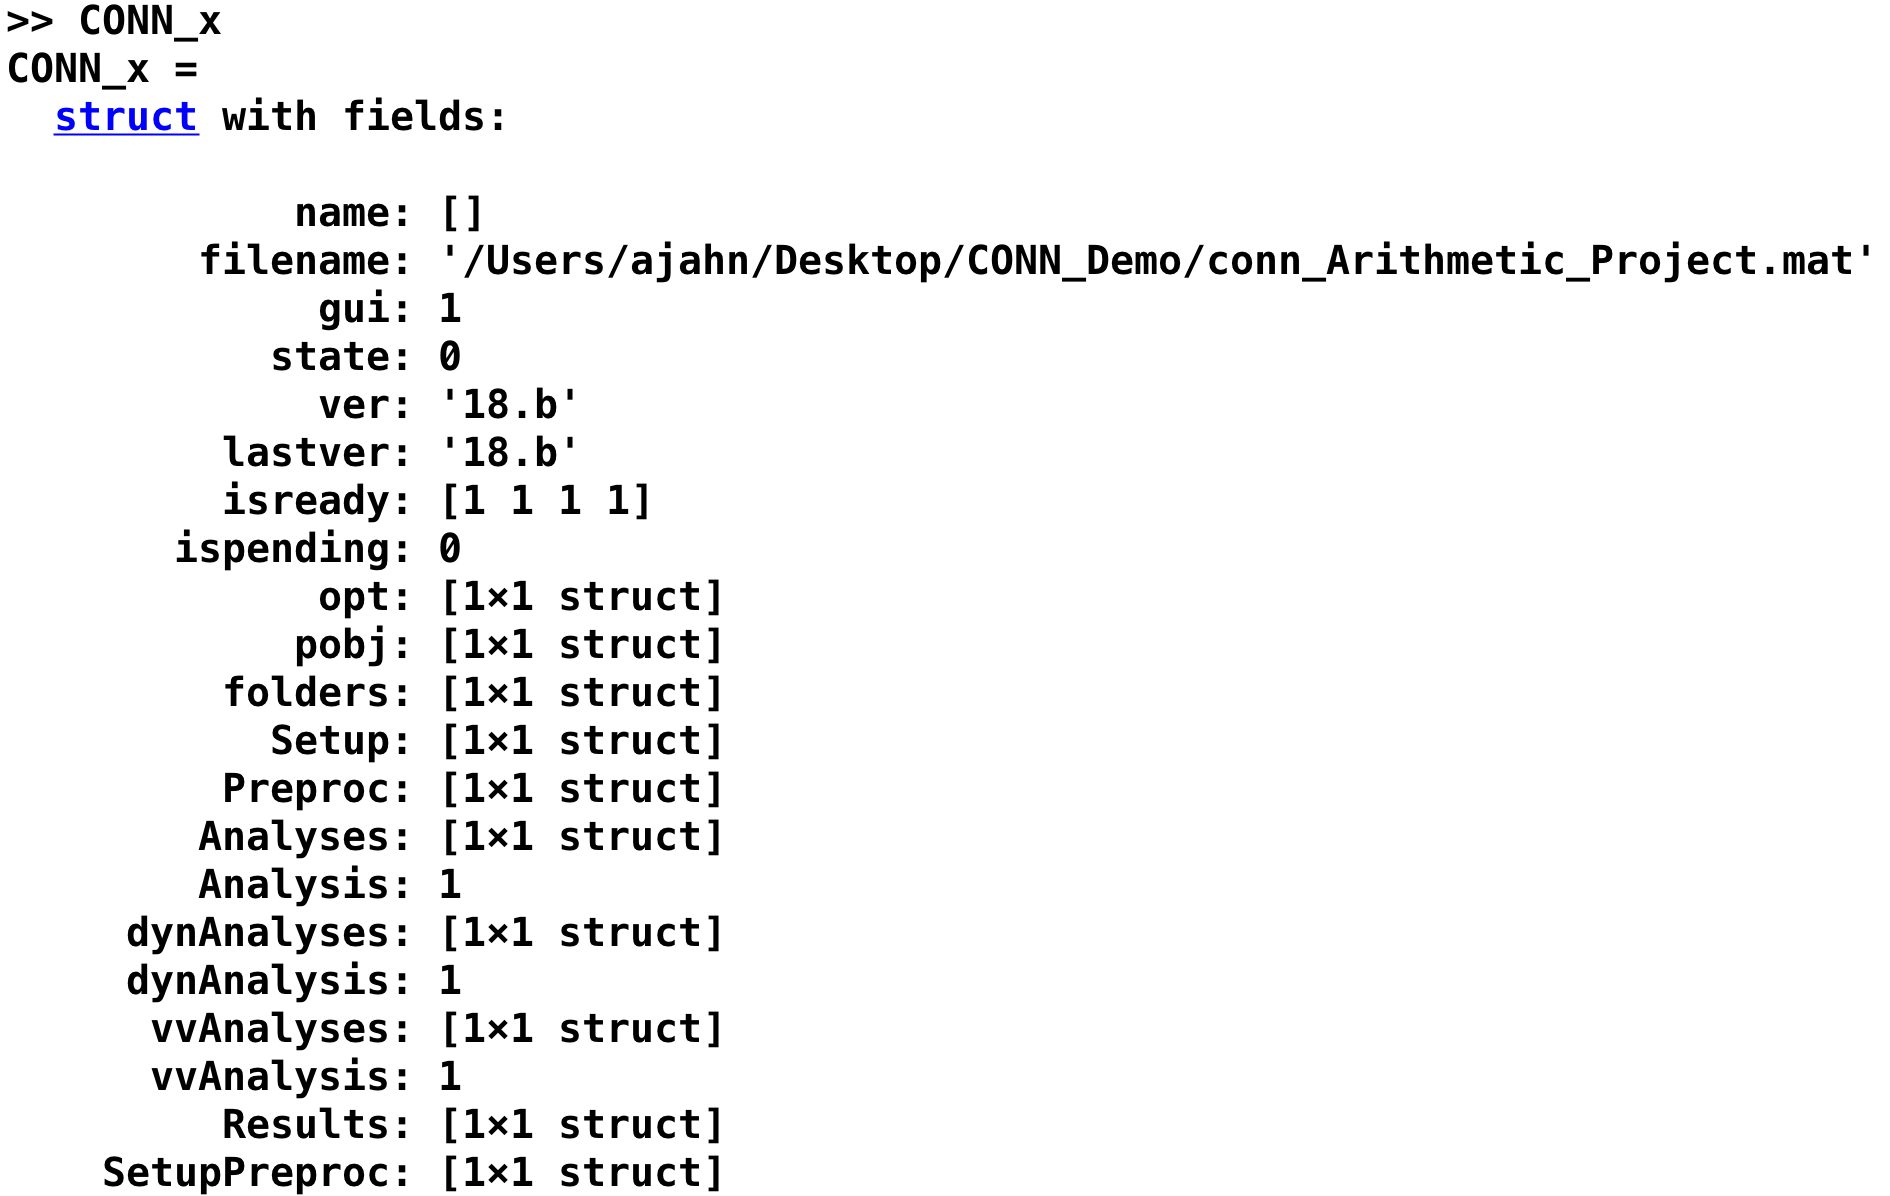The image size is (1890, 1196).
Task: Click the Setup [1×1 struct] value
Action: 582,741
